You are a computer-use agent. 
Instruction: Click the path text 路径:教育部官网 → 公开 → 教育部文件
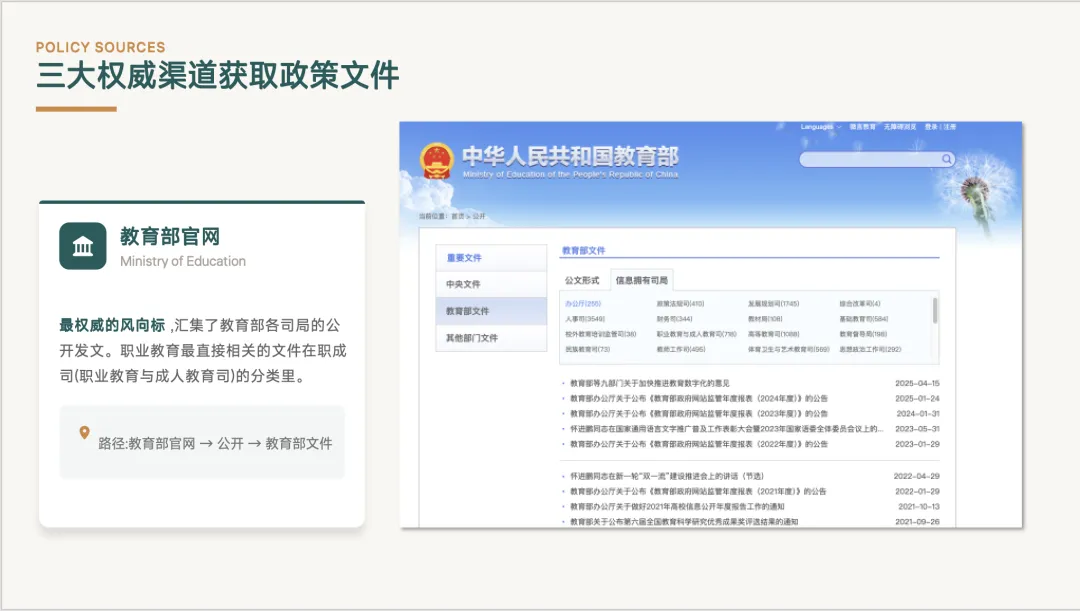pos(215,443)
